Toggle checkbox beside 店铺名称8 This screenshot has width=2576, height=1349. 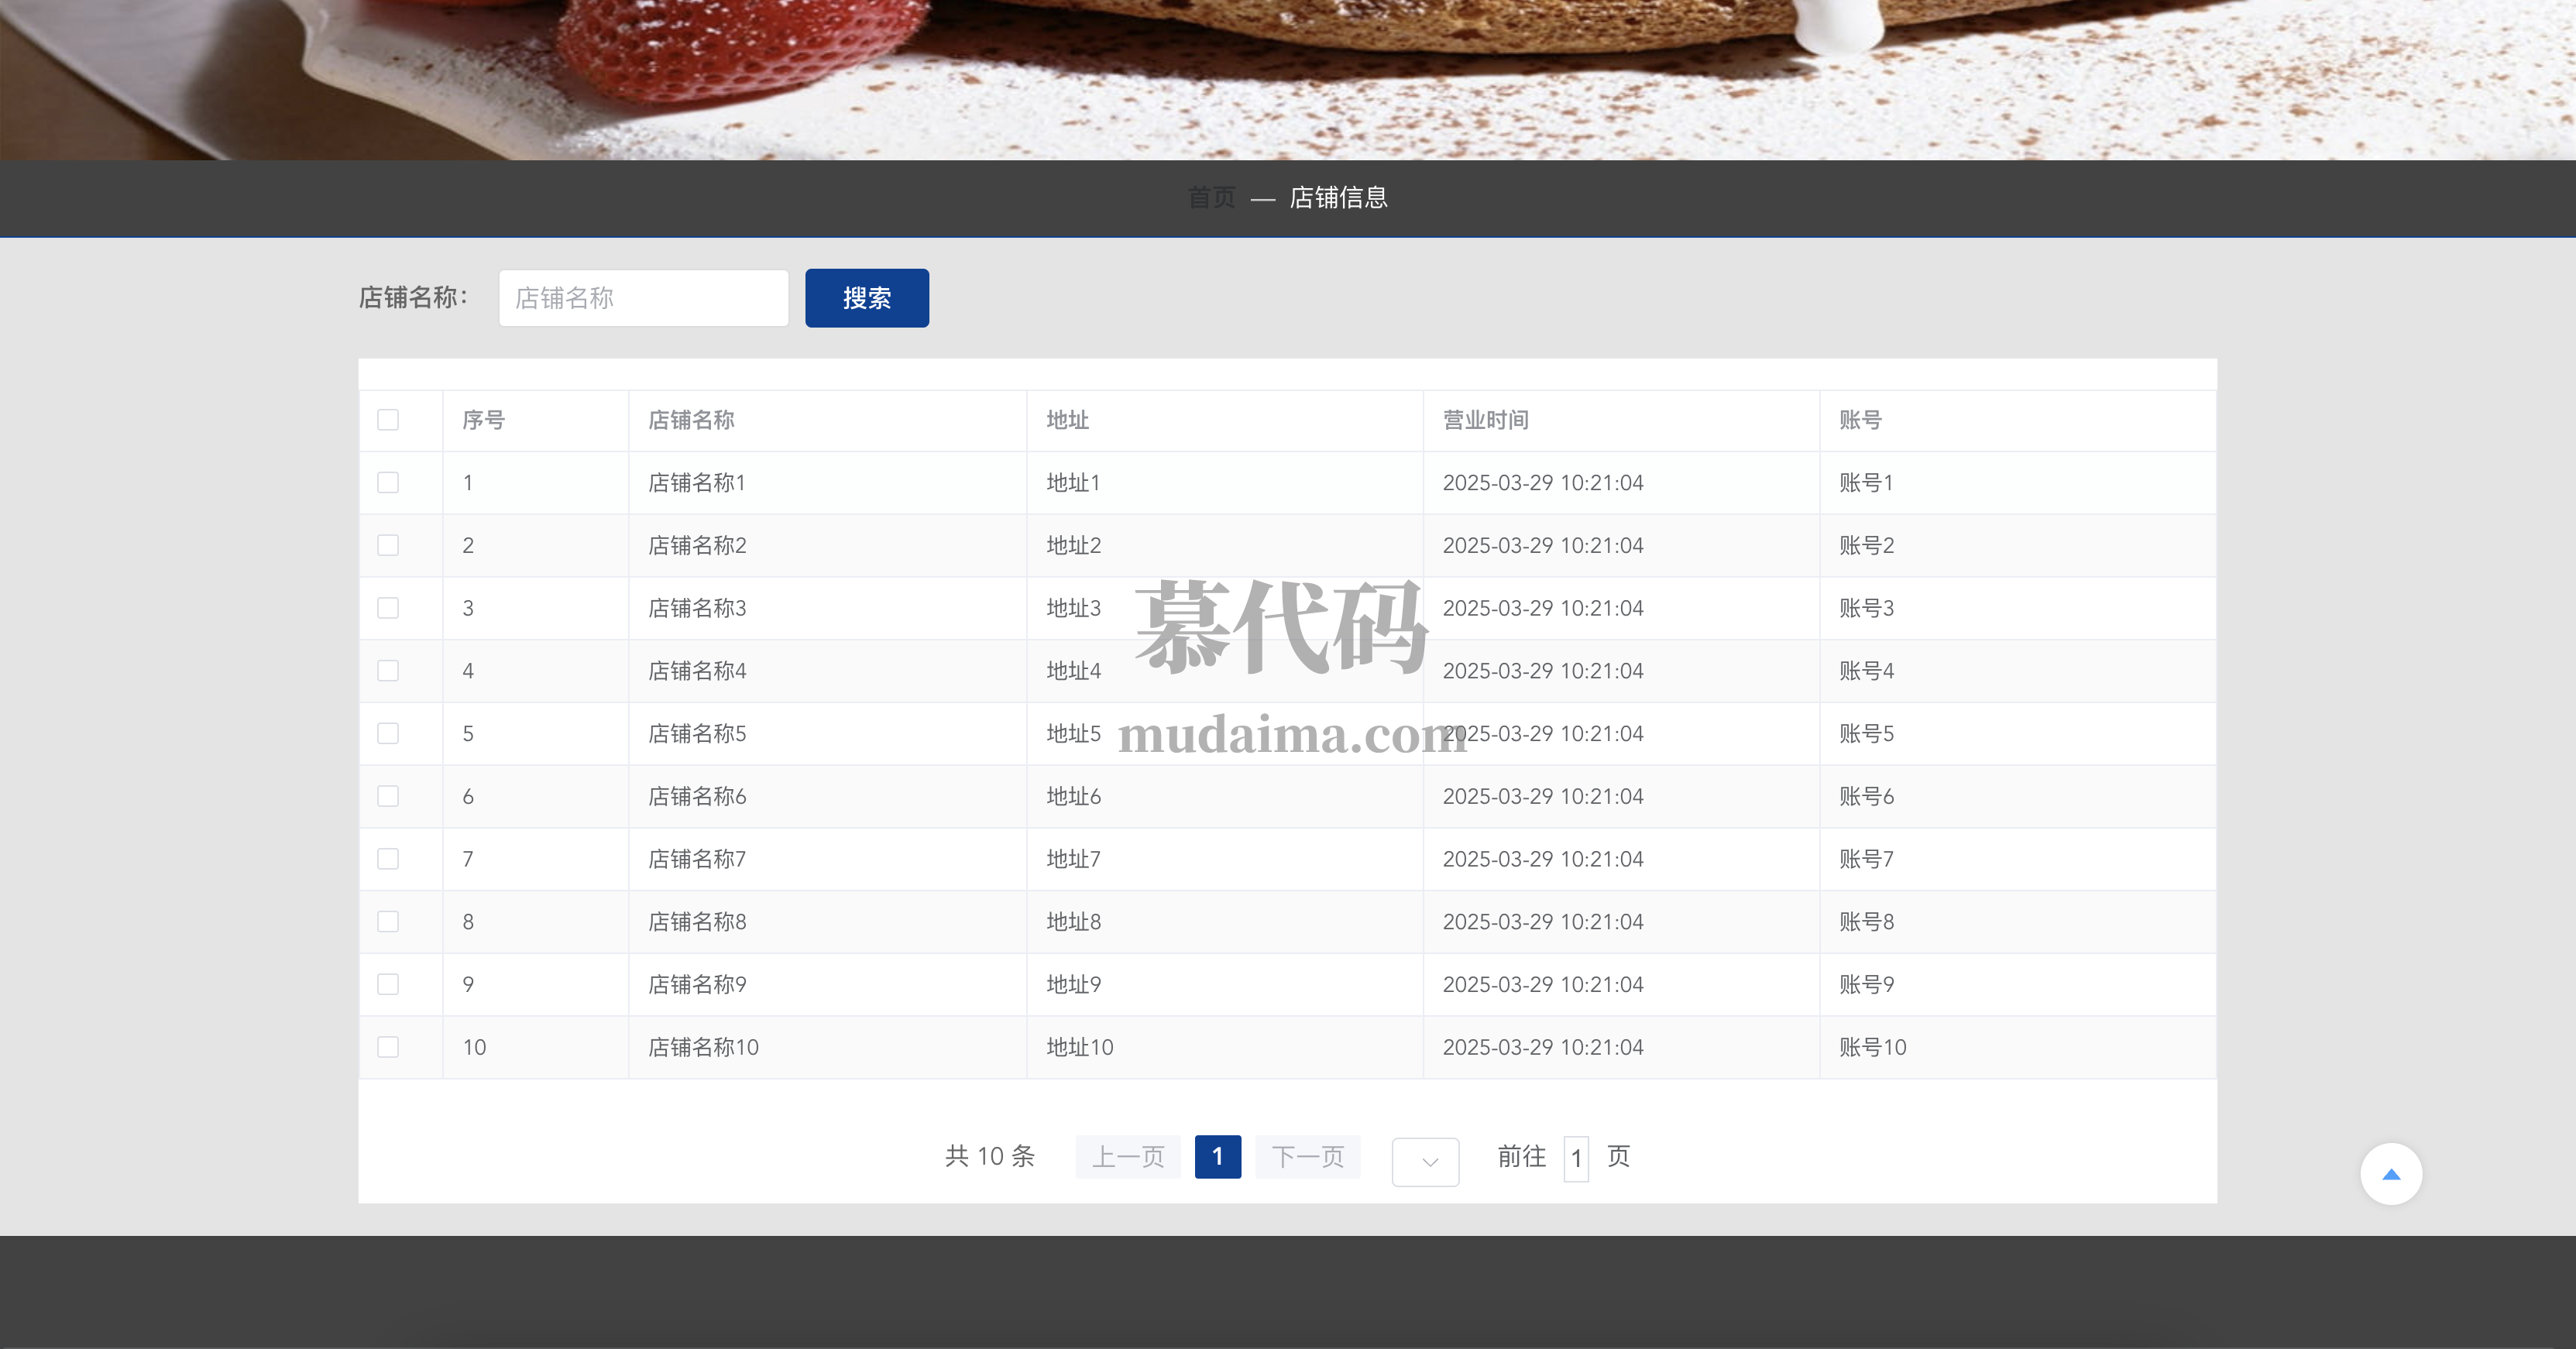tap(388, 922)
